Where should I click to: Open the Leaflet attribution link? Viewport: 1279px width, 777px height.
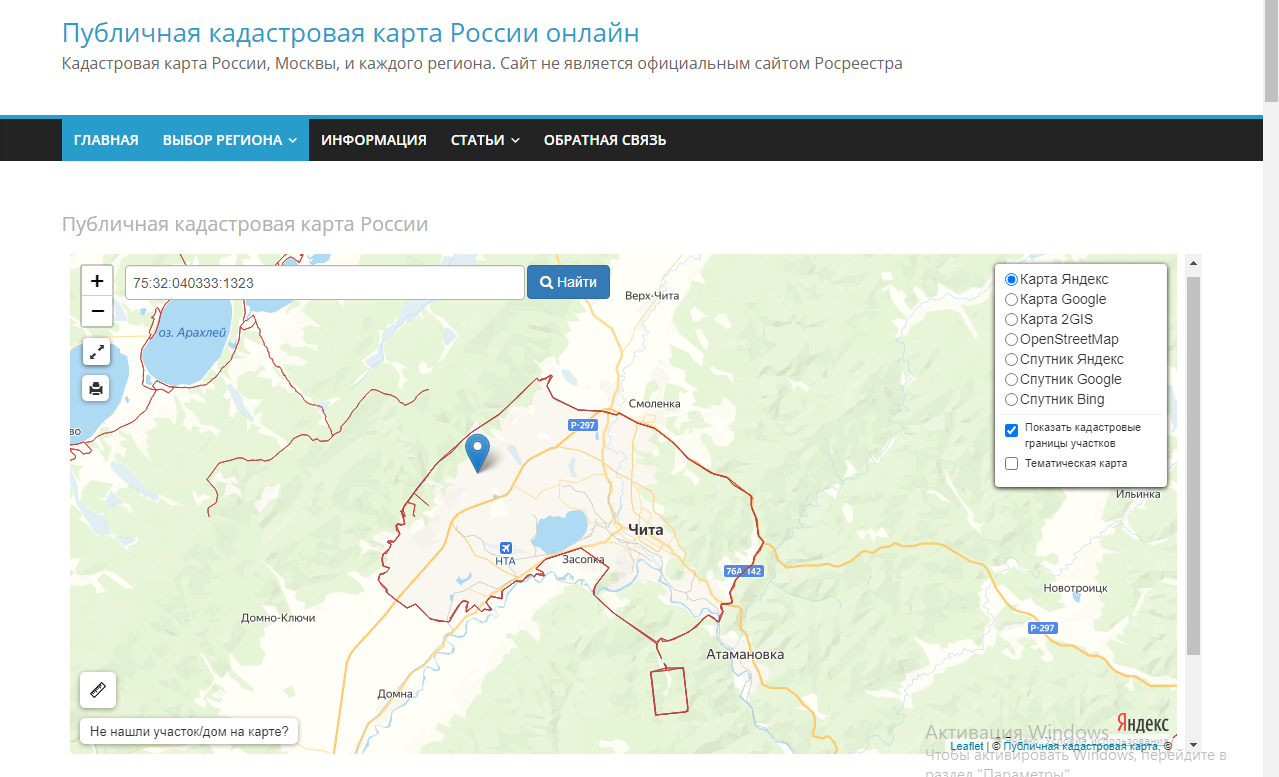tap(966, 746)
